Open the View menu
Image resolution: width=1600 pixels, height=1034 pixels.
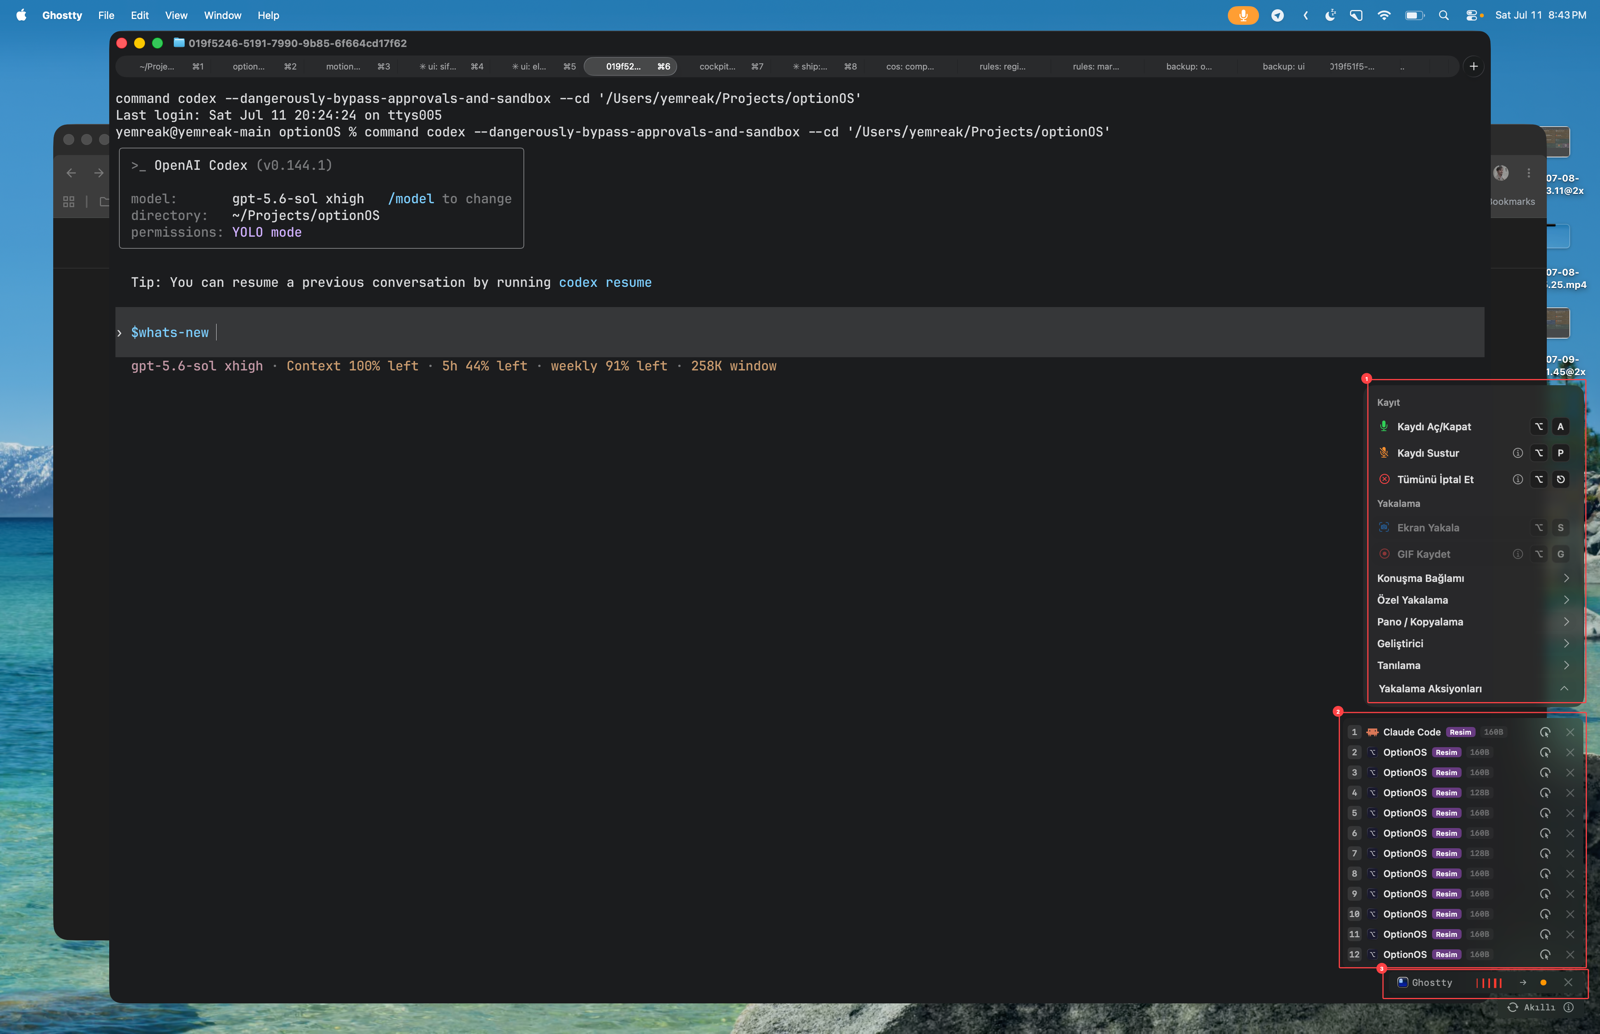click(x=176, y=15)
